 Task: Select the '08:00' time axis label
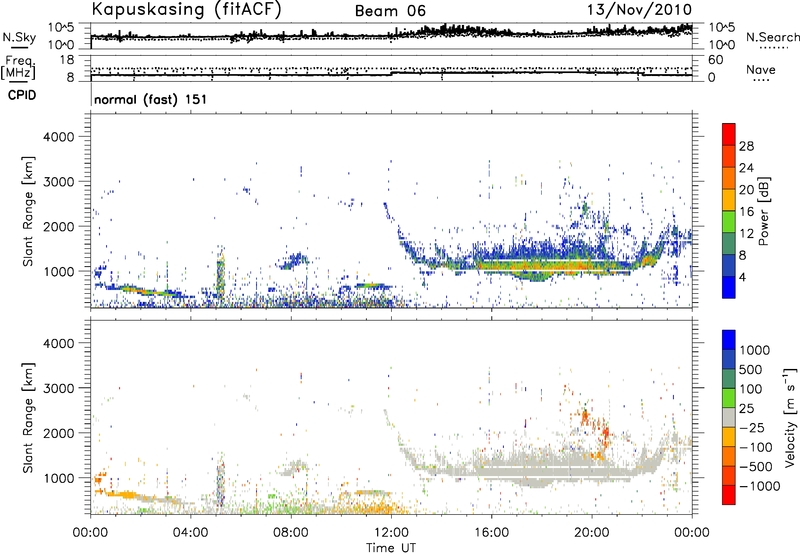click(x=291, y=533)
